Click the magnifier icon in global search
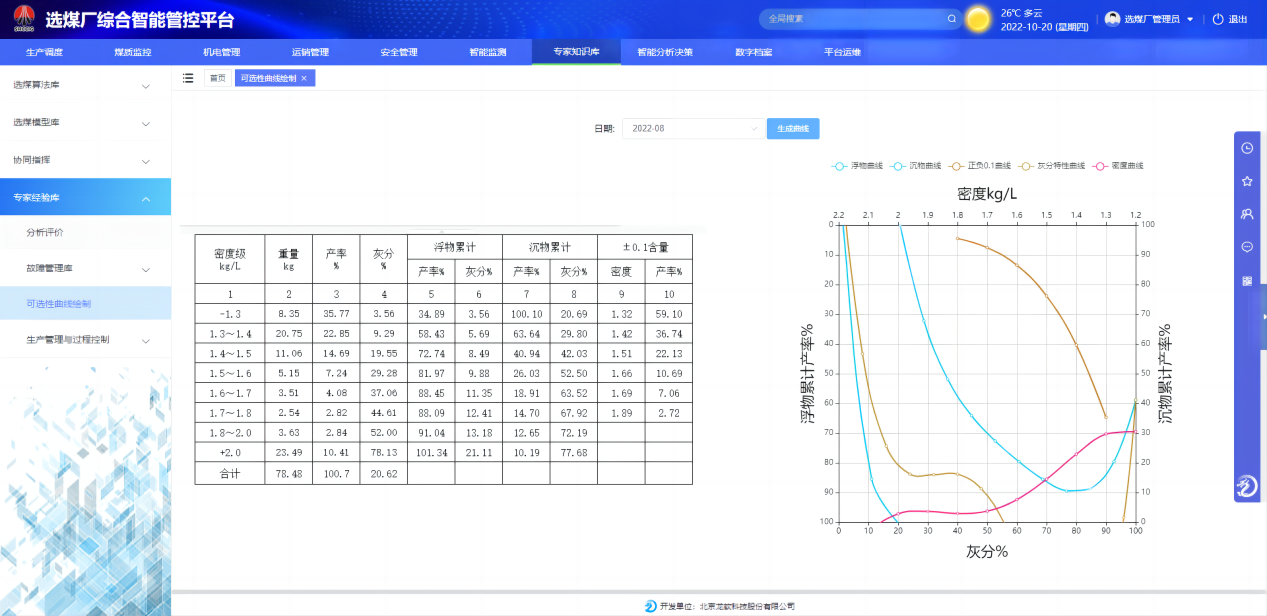 coord(952,19)
